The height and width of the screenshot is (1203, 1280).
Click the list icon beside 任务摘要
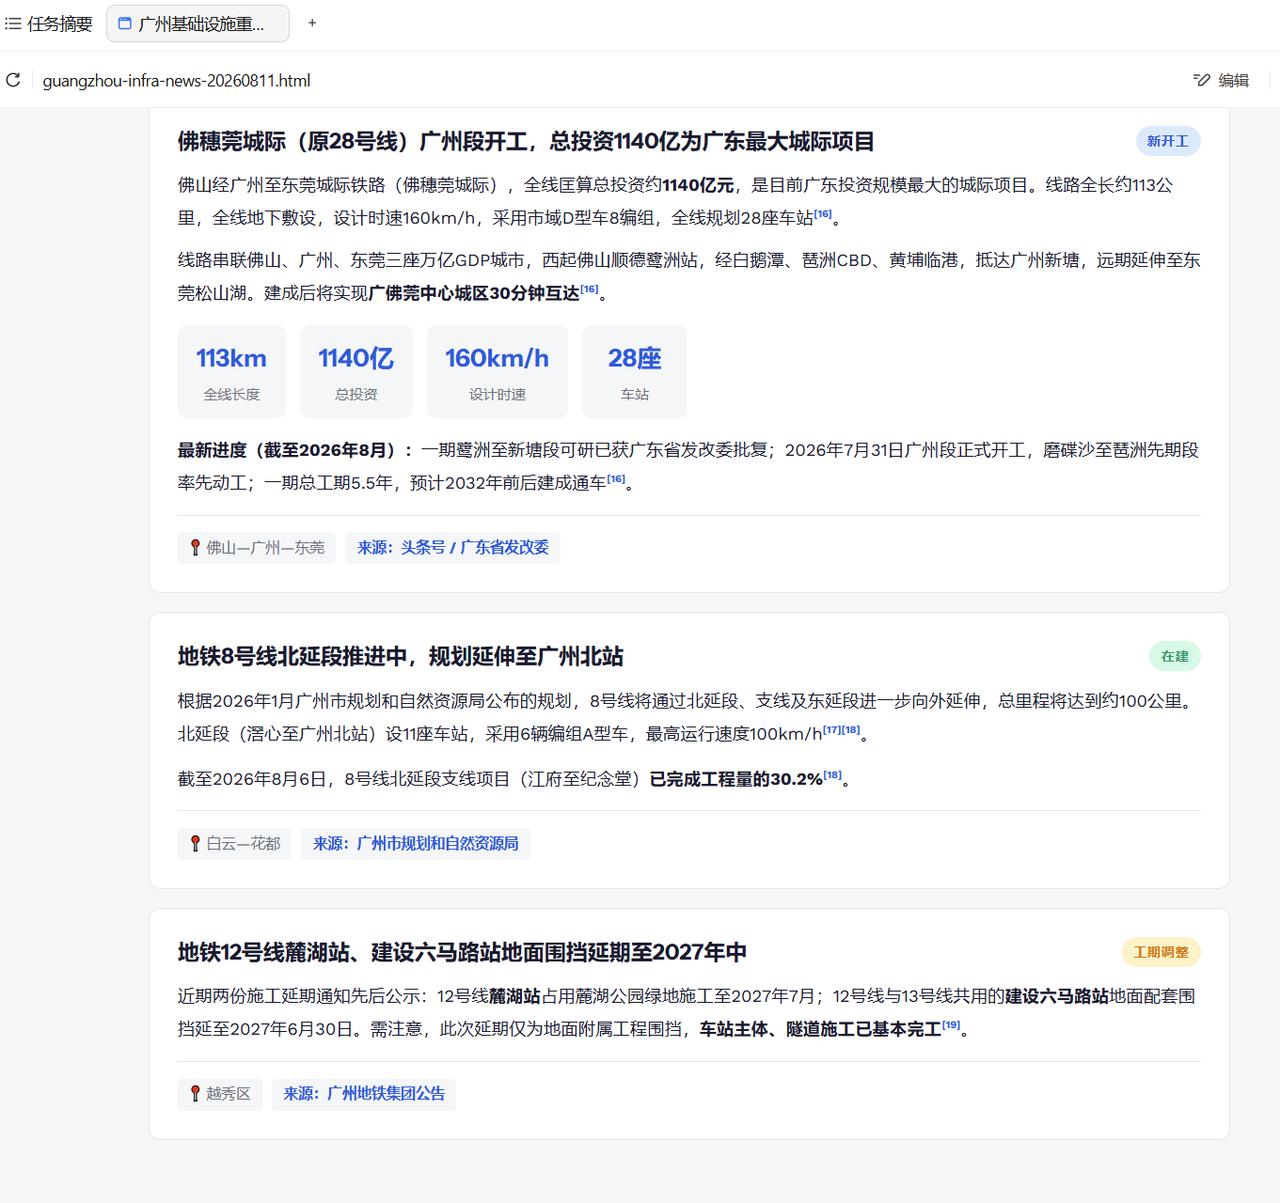[x=13, y=23]
